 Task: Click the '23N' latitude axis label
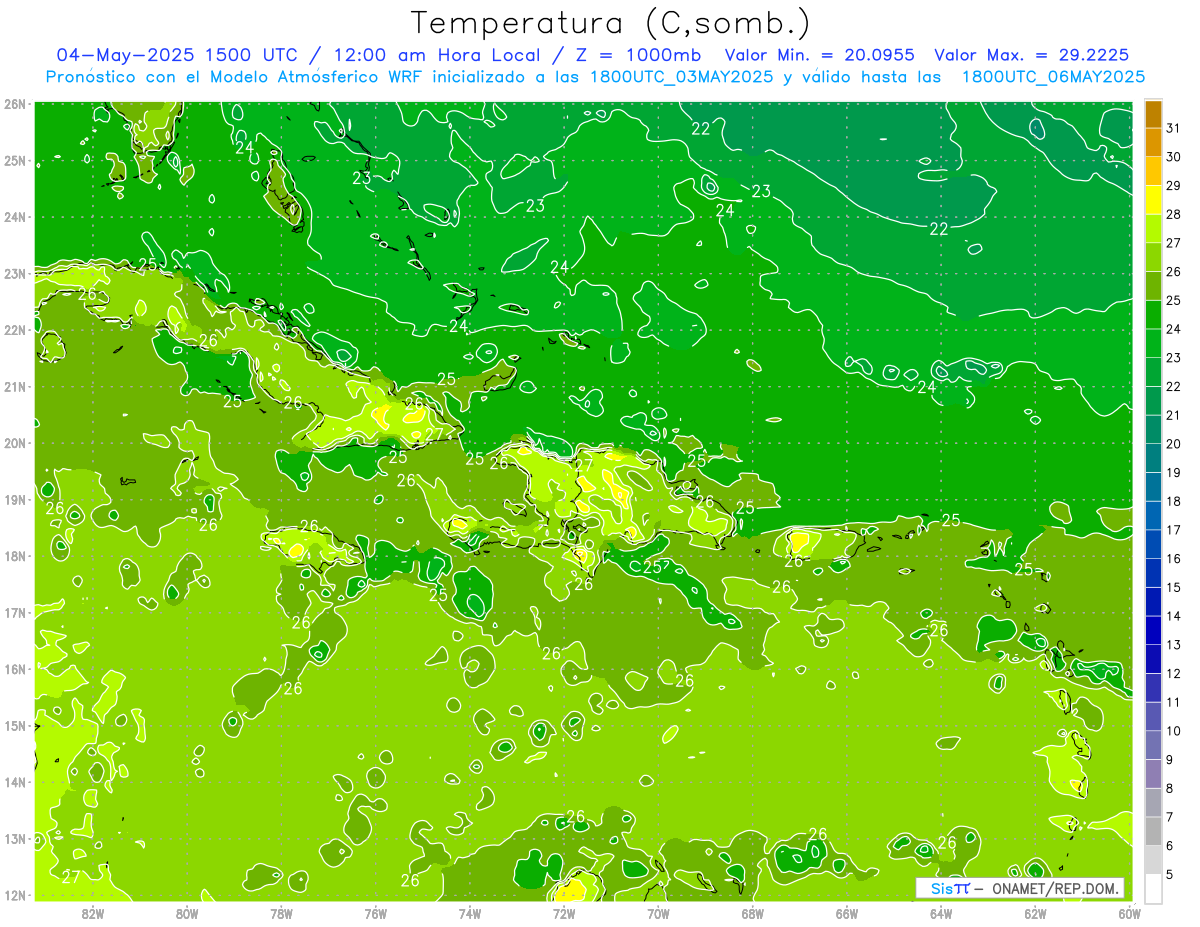pos(15,273)
